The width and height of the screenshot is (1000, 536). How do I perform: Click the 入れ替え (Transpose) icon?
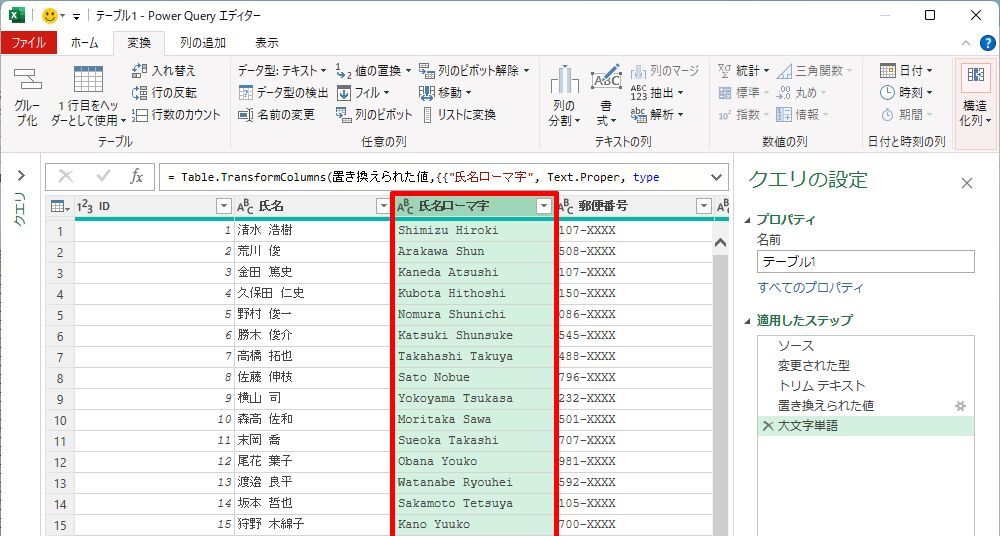click(140, 71)
